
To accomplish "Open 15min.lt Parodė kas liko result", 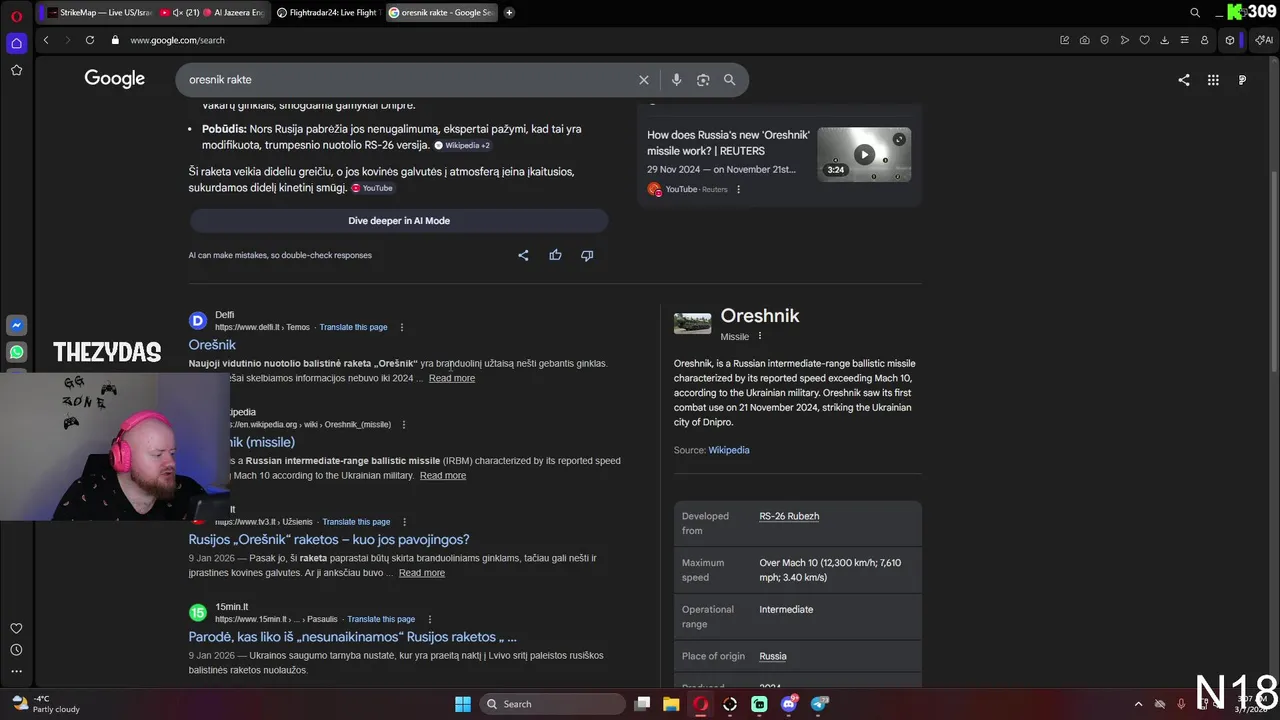I will click(x=353, y=637).
